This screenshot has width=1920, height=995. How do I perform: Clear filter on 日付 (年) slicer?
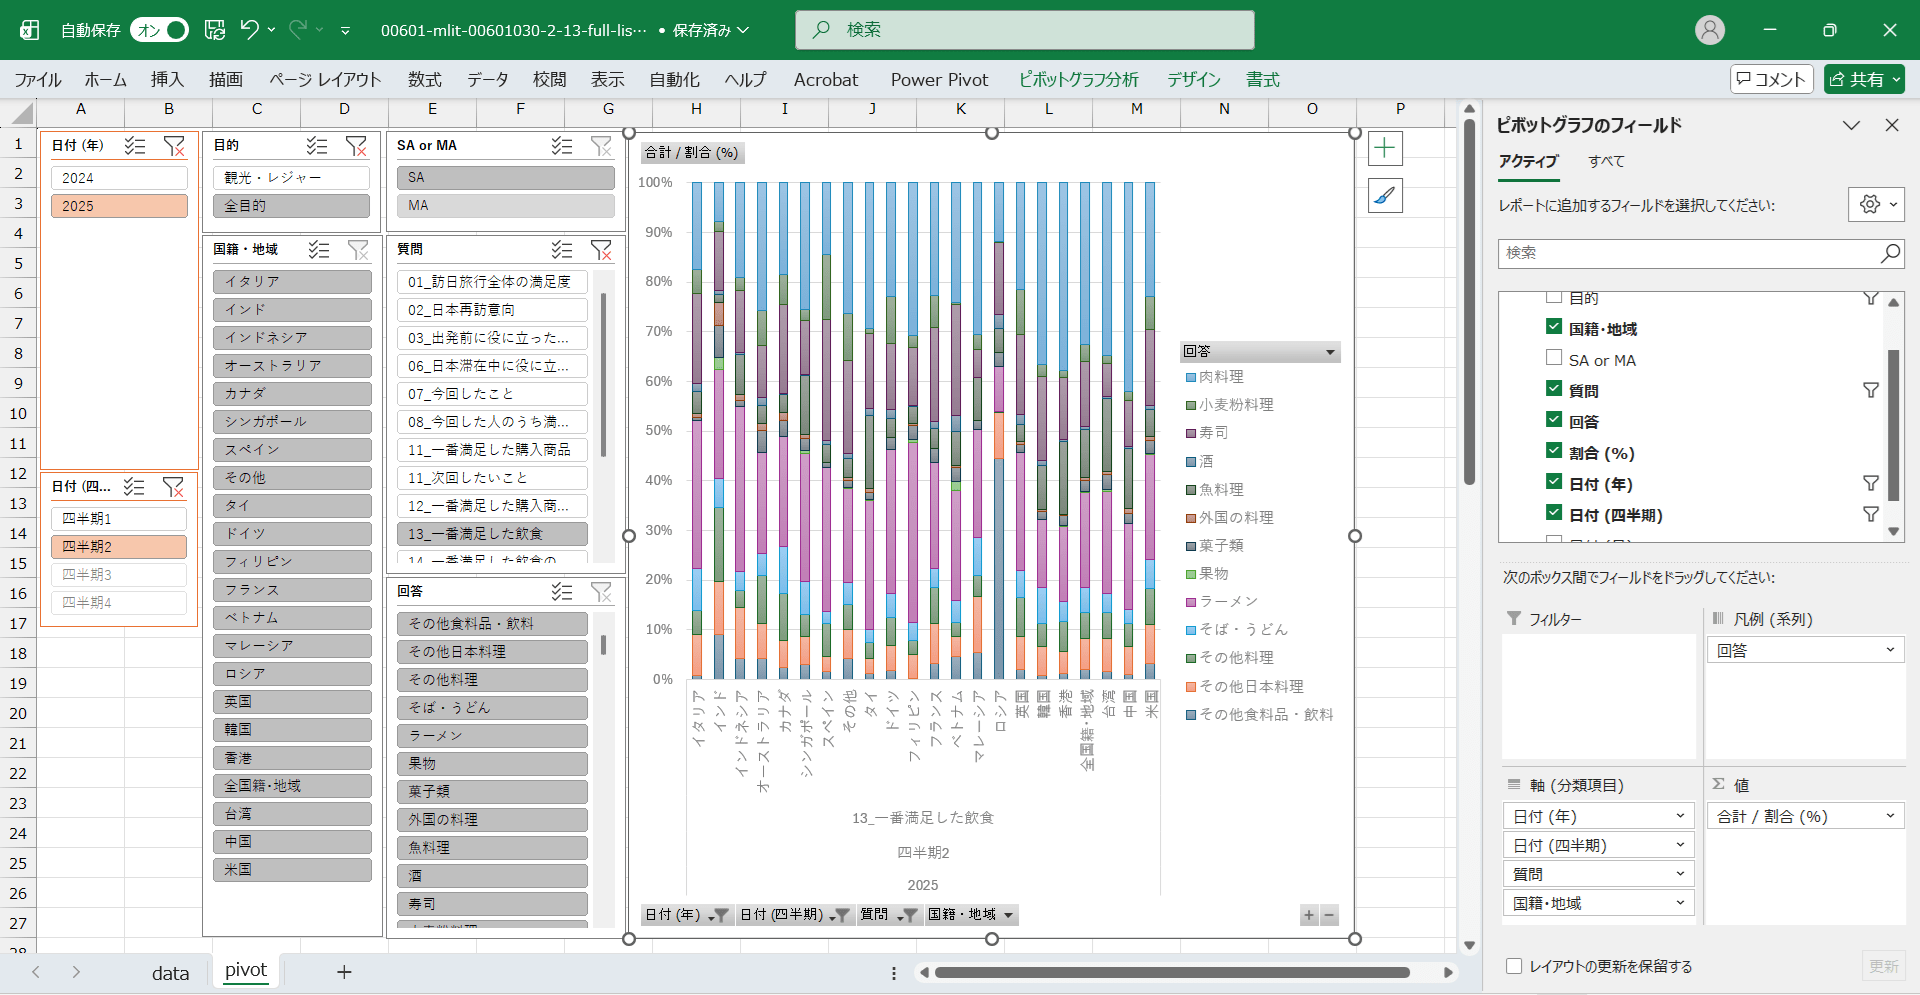174,146
